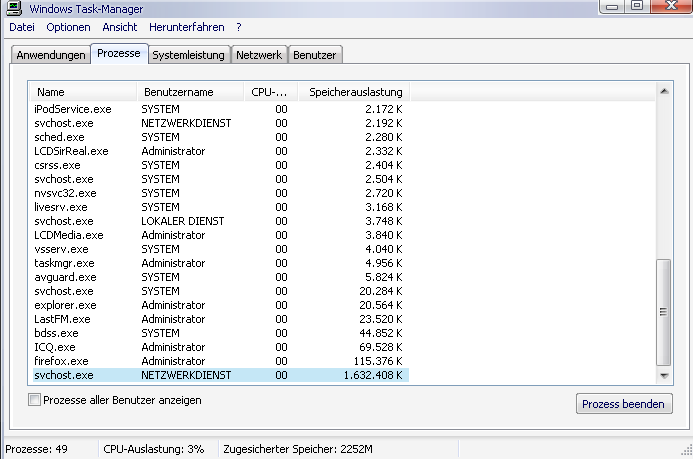Open the Optionen menu

pyautogui.click(x=68, y=27)
